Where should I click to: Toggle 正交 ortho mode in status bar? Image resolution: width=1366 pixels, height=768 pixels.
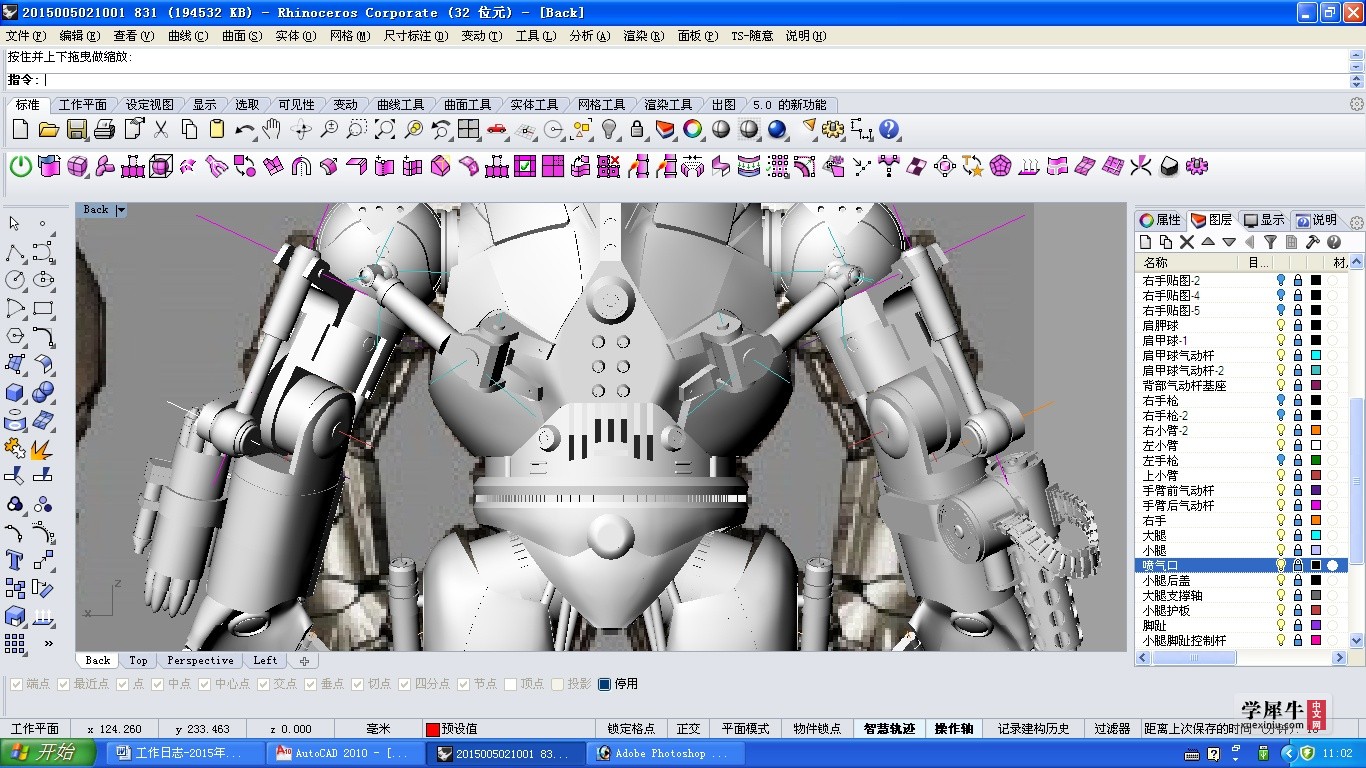[x=688, y=729]
